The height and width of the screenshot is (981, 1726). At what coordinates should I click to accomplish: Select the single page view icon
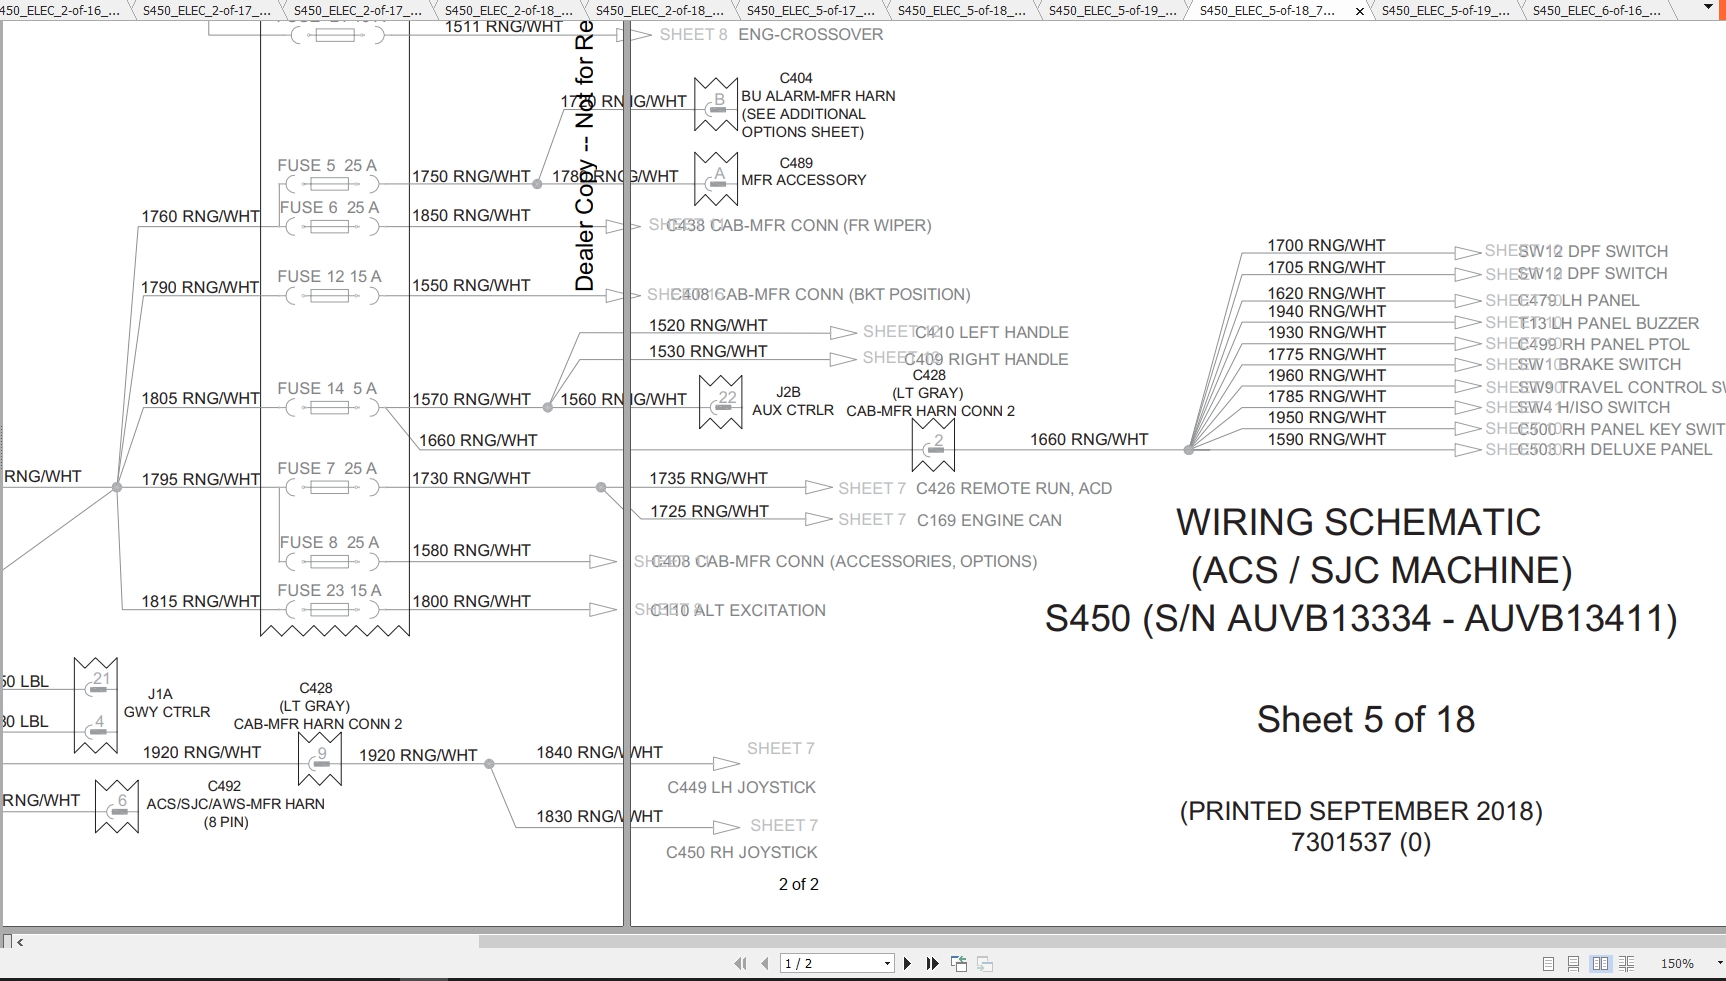pos(1549,963)
